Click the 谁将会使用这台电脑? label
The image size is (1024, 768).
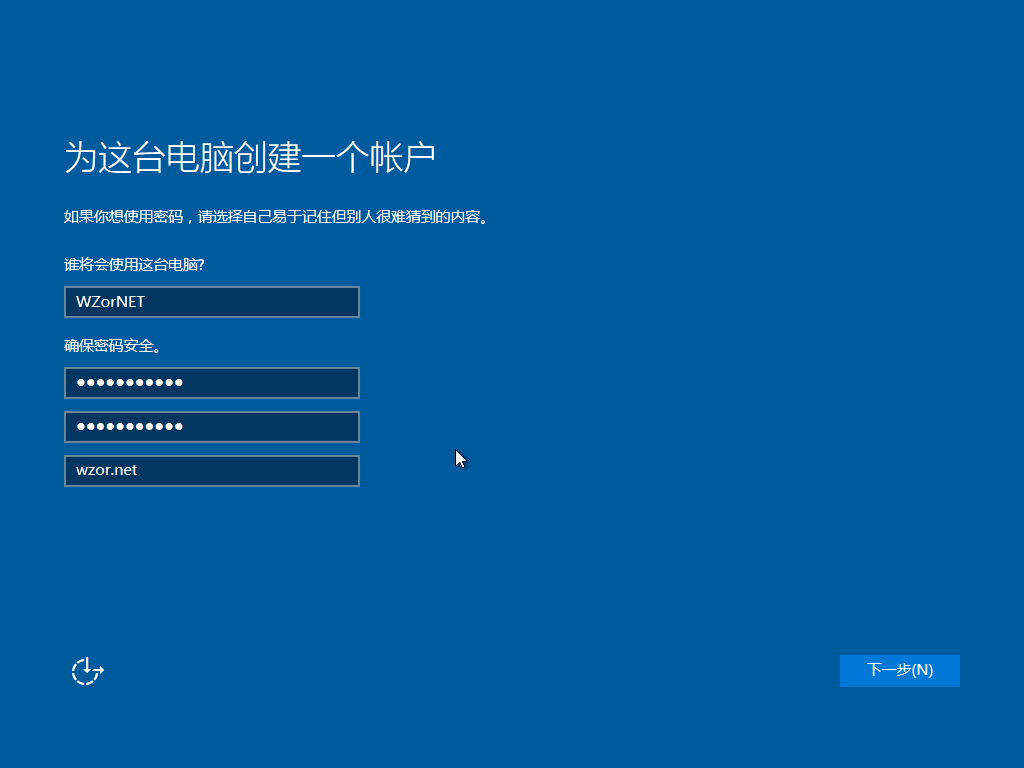click(141, 264)
